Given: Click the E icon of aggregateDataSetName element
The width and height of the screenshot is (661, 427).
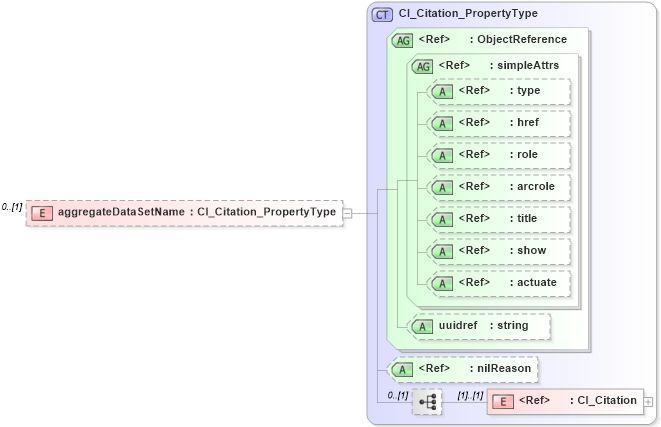Looking at the screenshot, I should pos(42,213).
